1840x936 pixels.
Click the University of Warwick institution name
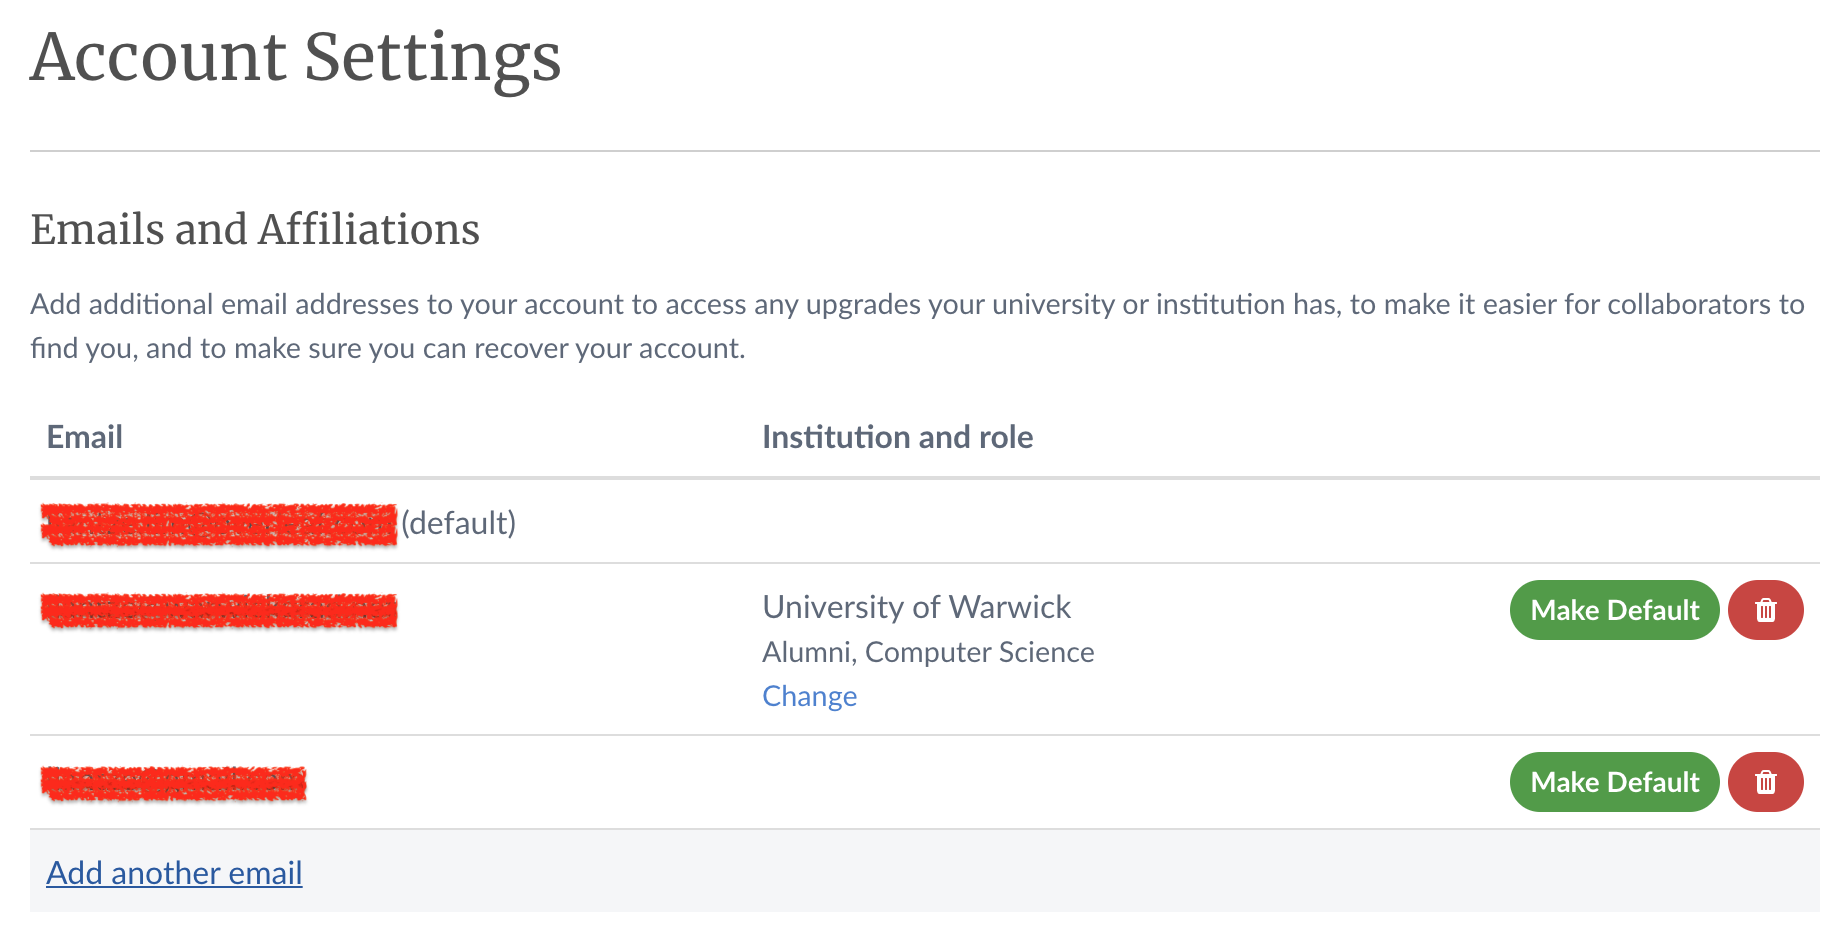click(916, 607)
